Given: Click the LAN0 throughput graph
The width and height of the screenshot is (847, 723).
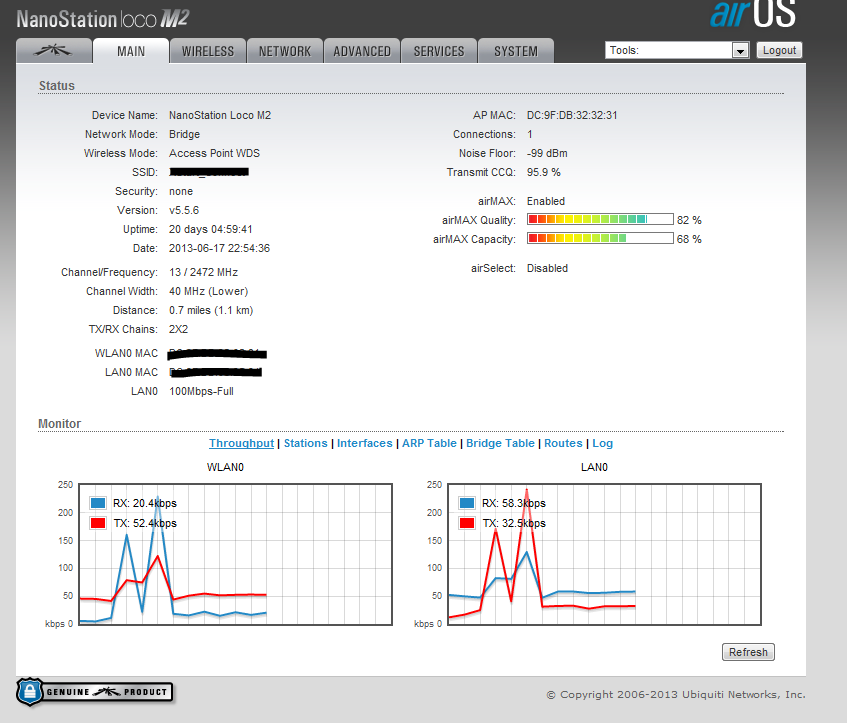Looking at the screenshot, I should 604,554.
